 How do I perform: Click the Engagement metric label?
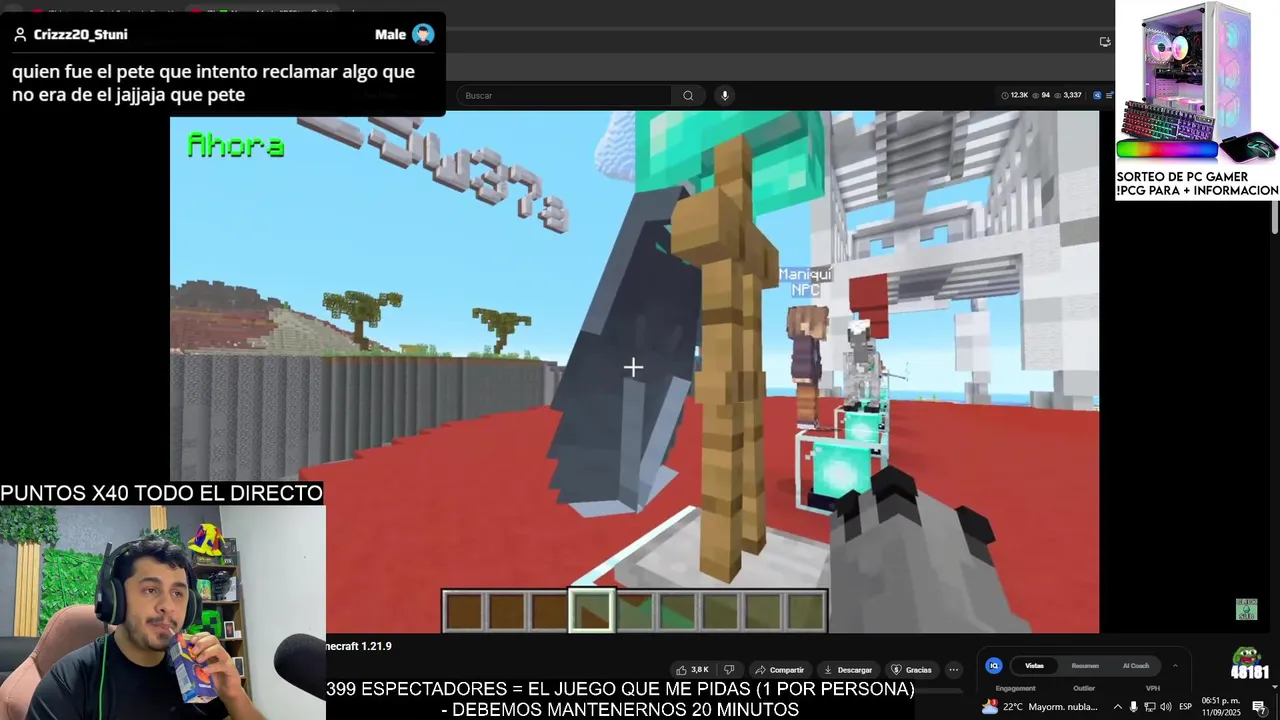(1015, 688)
